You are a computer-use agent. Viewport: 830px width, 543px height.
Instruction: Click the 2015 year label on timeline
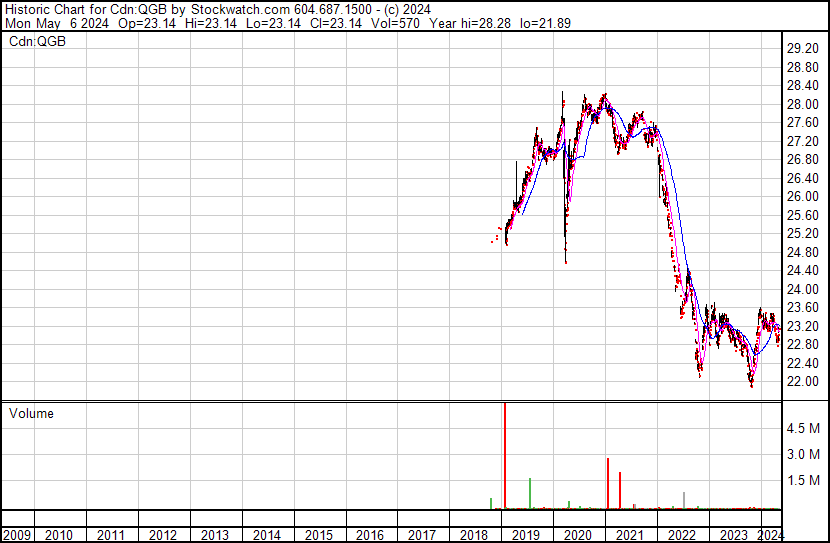click(318, 535)
